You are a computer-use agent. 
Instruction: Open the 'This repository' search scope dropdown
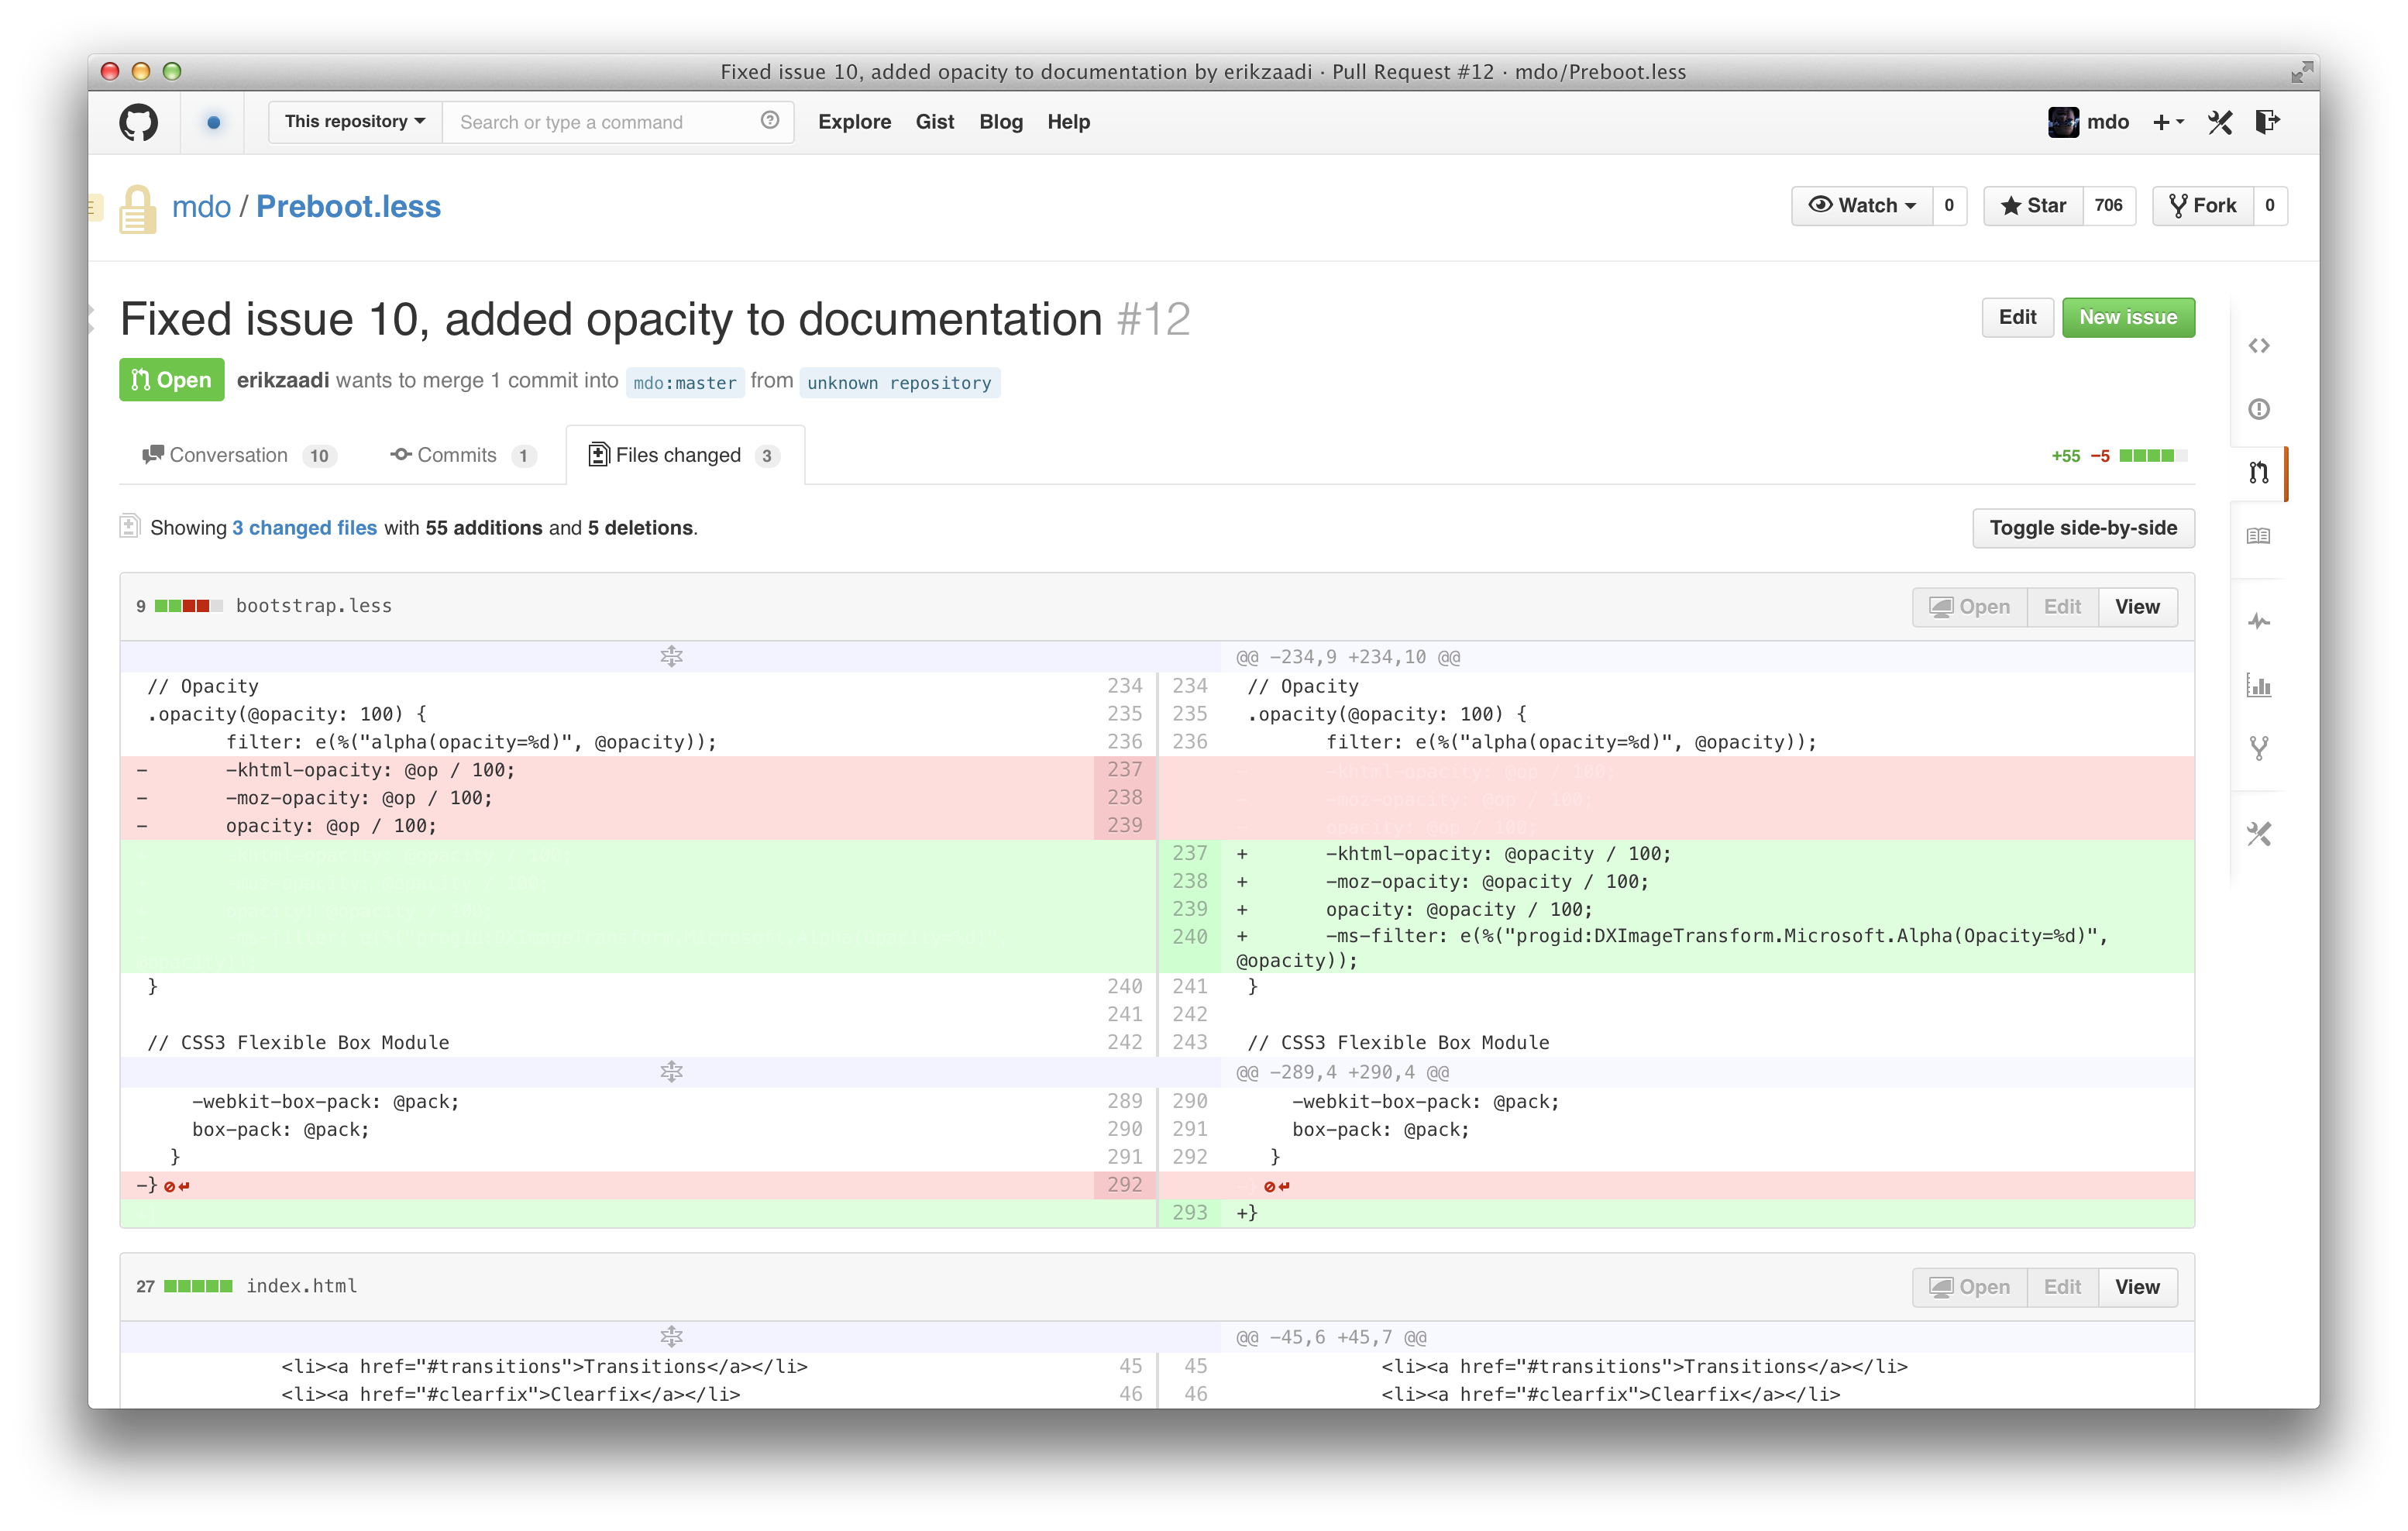[353, 121]
